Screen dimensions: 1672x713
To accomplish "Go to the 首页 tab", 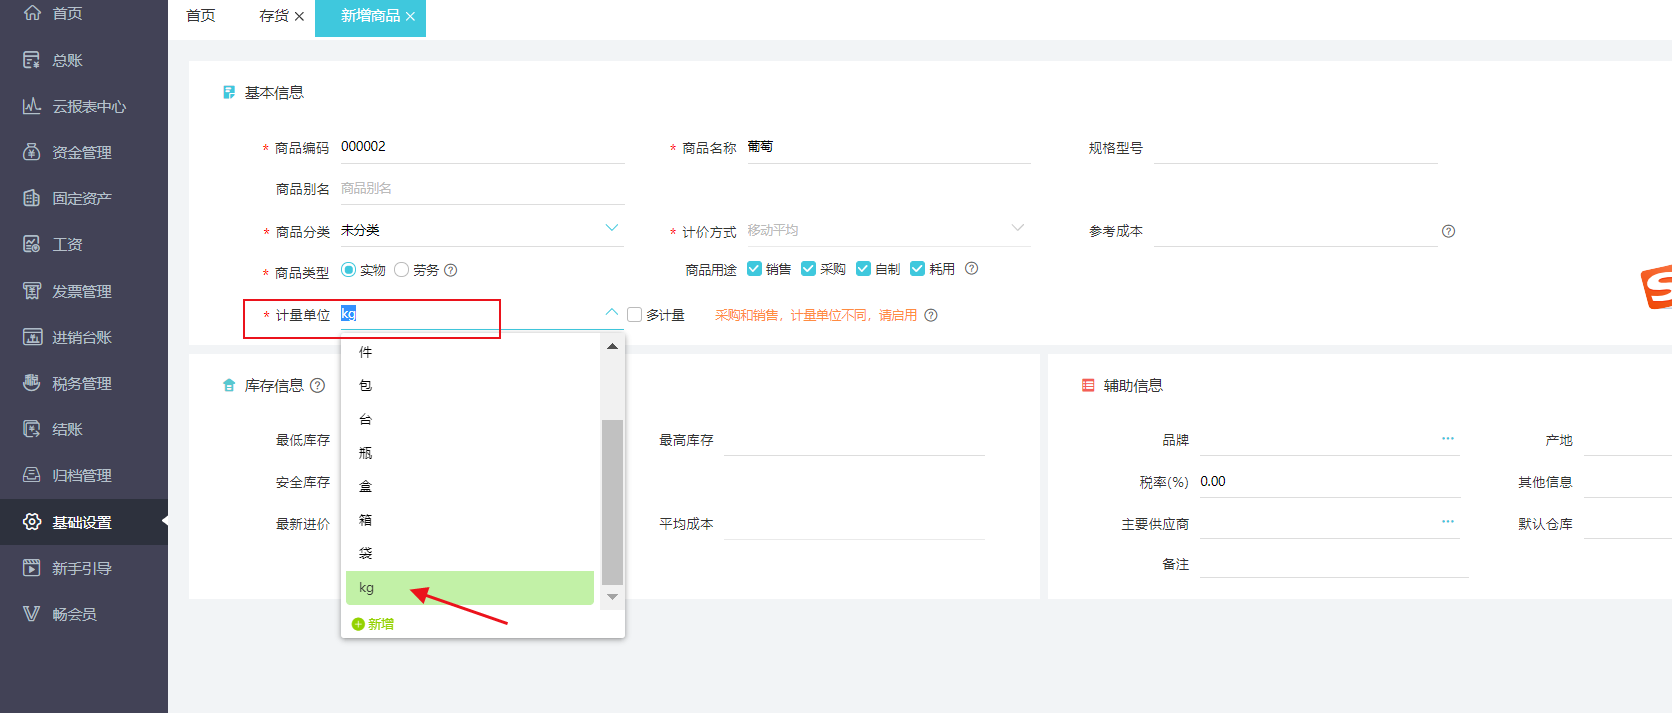I will click(201, 16).
